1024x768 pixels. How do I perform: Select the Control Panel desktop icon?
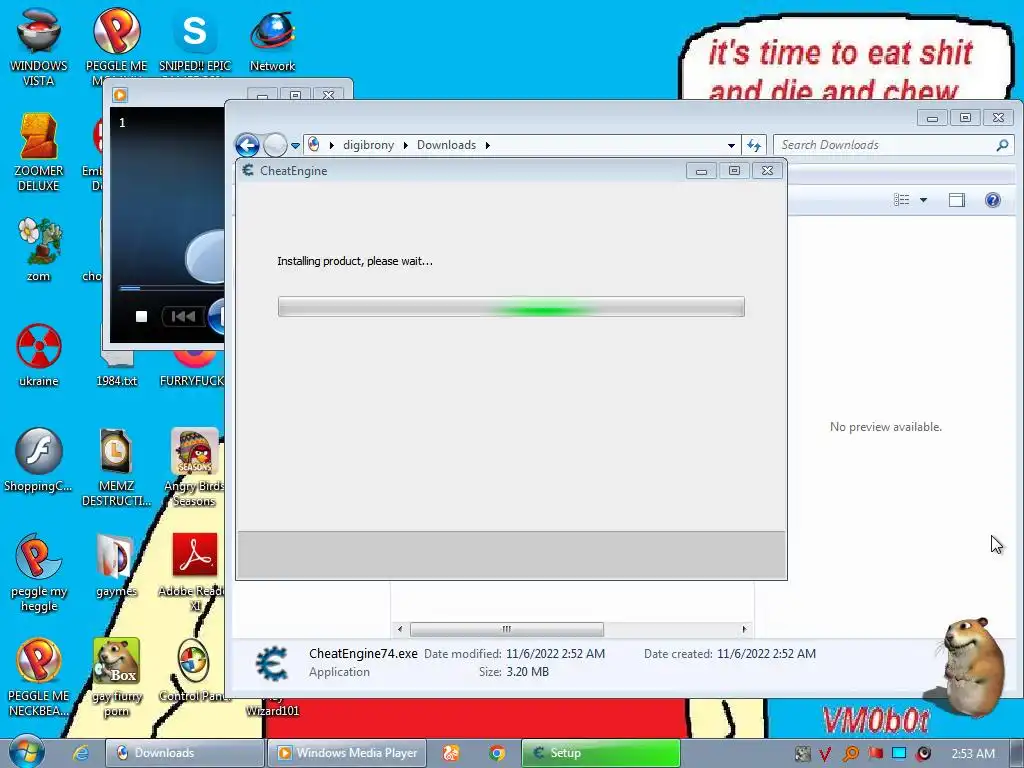[x=194, y=670]
